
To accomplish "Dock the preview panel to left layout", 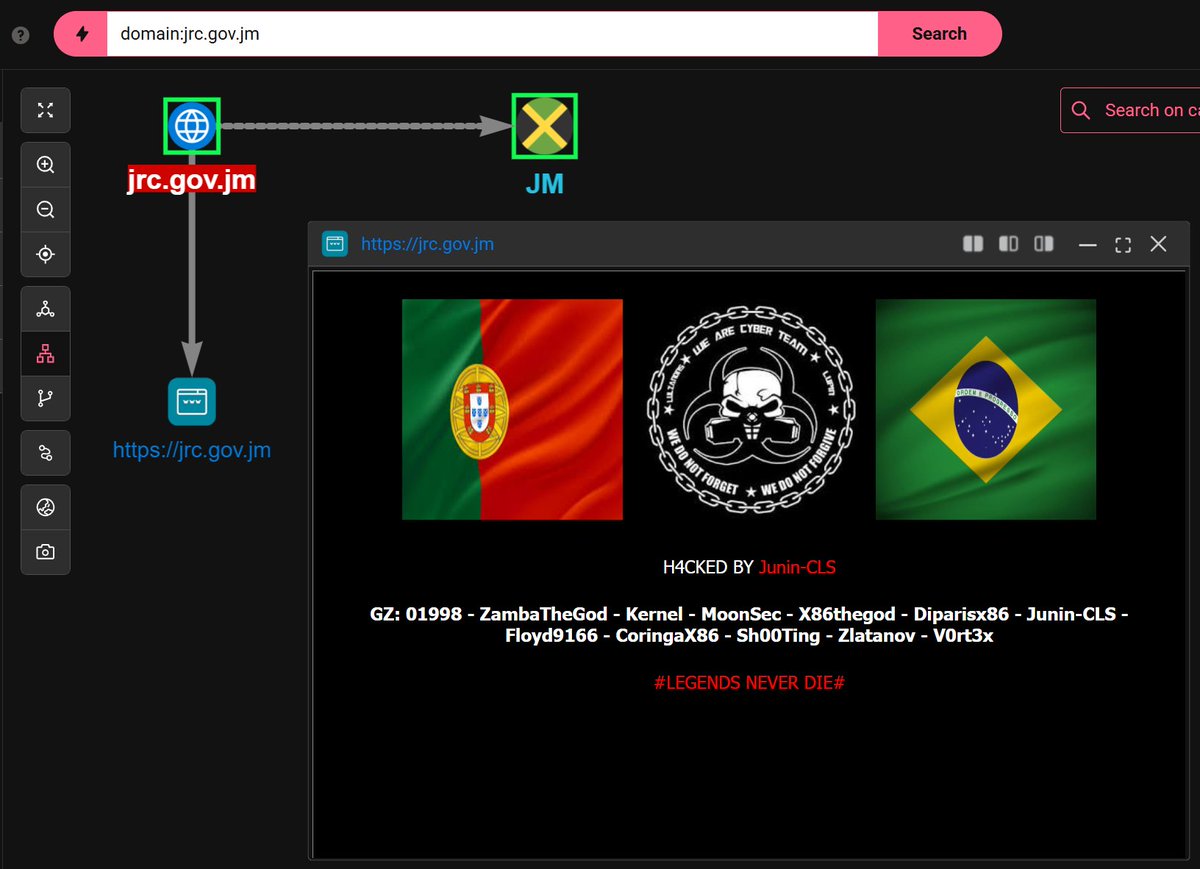I will pyautogui.click(x=973, y=244).
